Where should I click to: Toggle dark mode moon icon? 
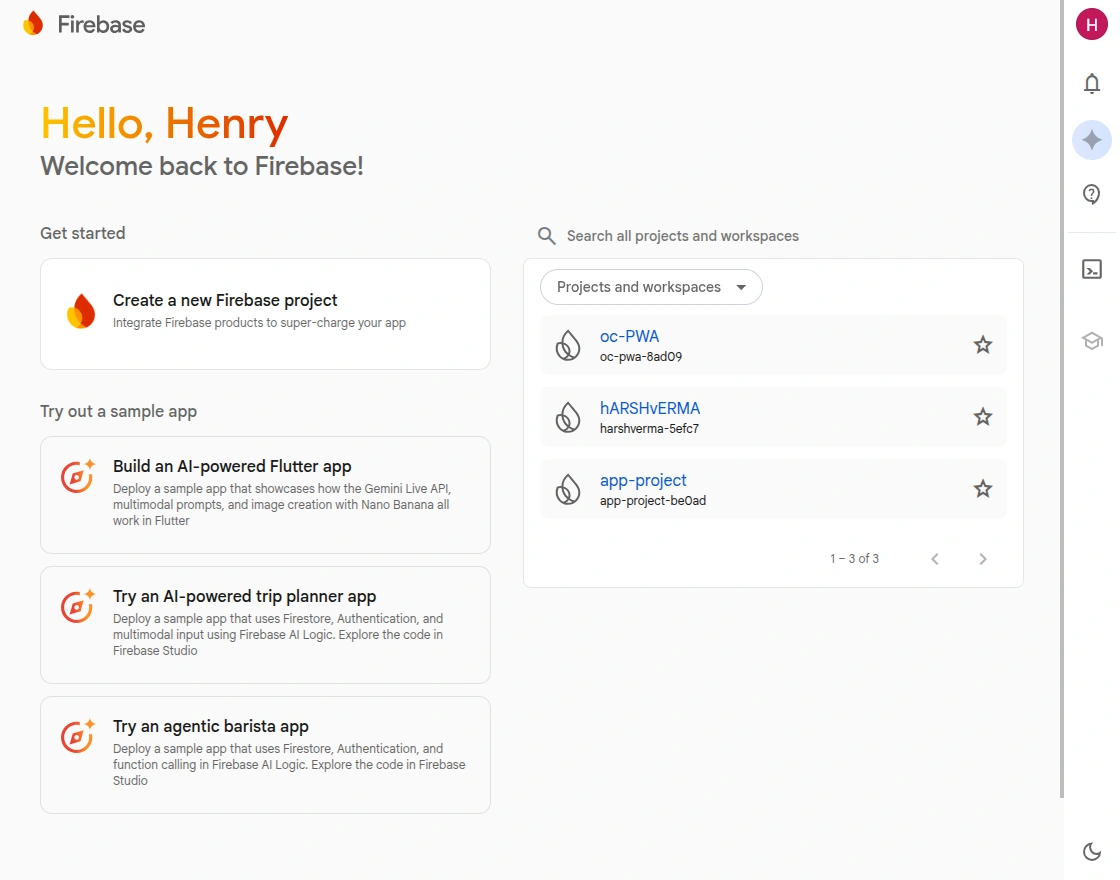click(x=1091, y=851)
